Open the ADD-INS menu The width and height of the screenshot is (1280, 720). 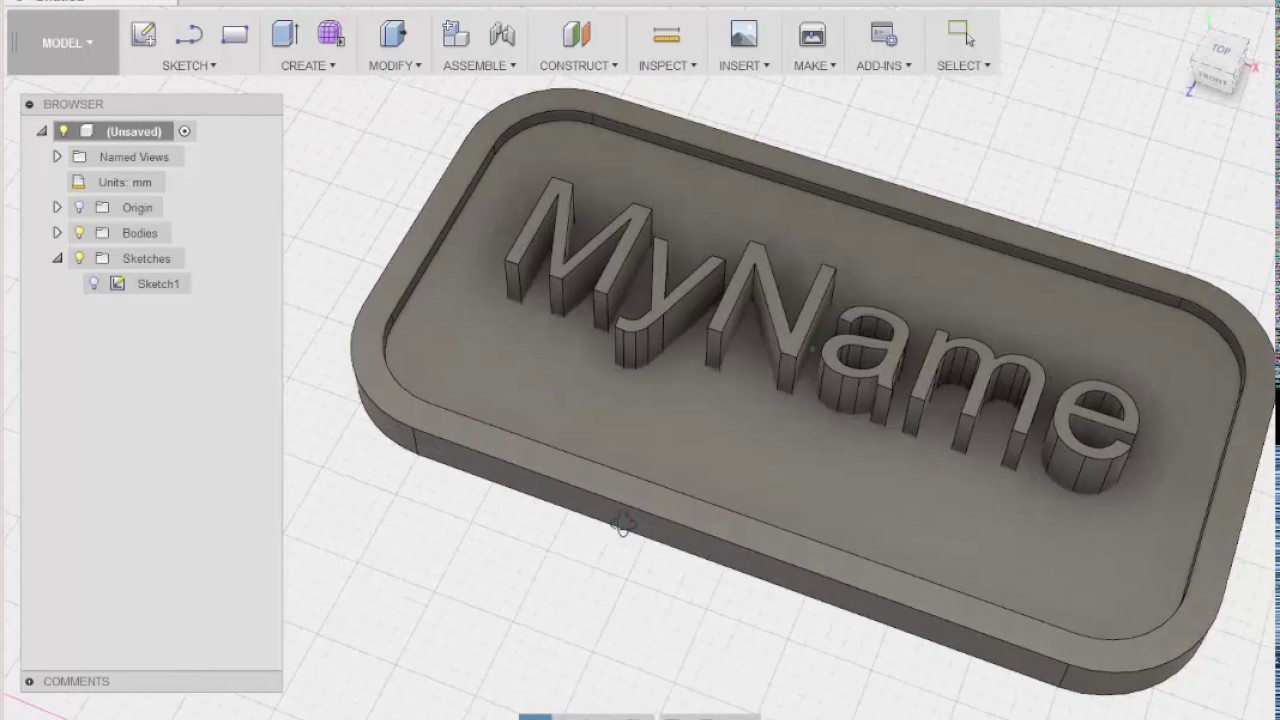click(884, 65)
